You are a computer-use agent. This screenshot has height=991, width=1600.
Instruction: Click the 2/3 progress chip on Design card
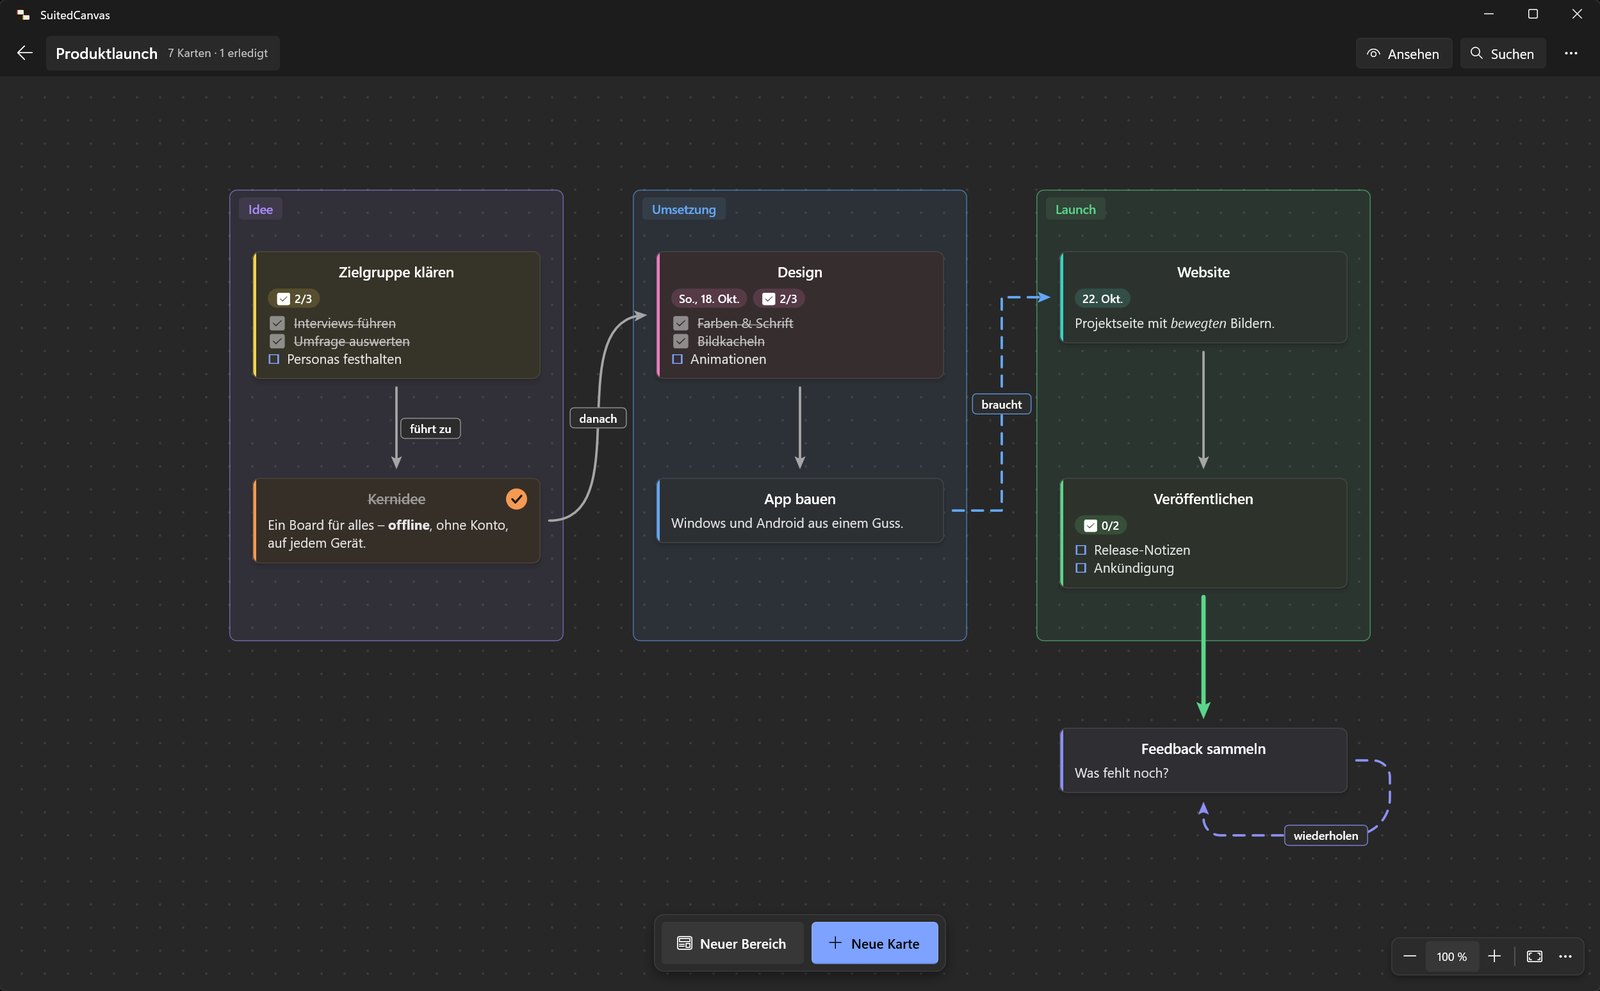click(779, 298)
